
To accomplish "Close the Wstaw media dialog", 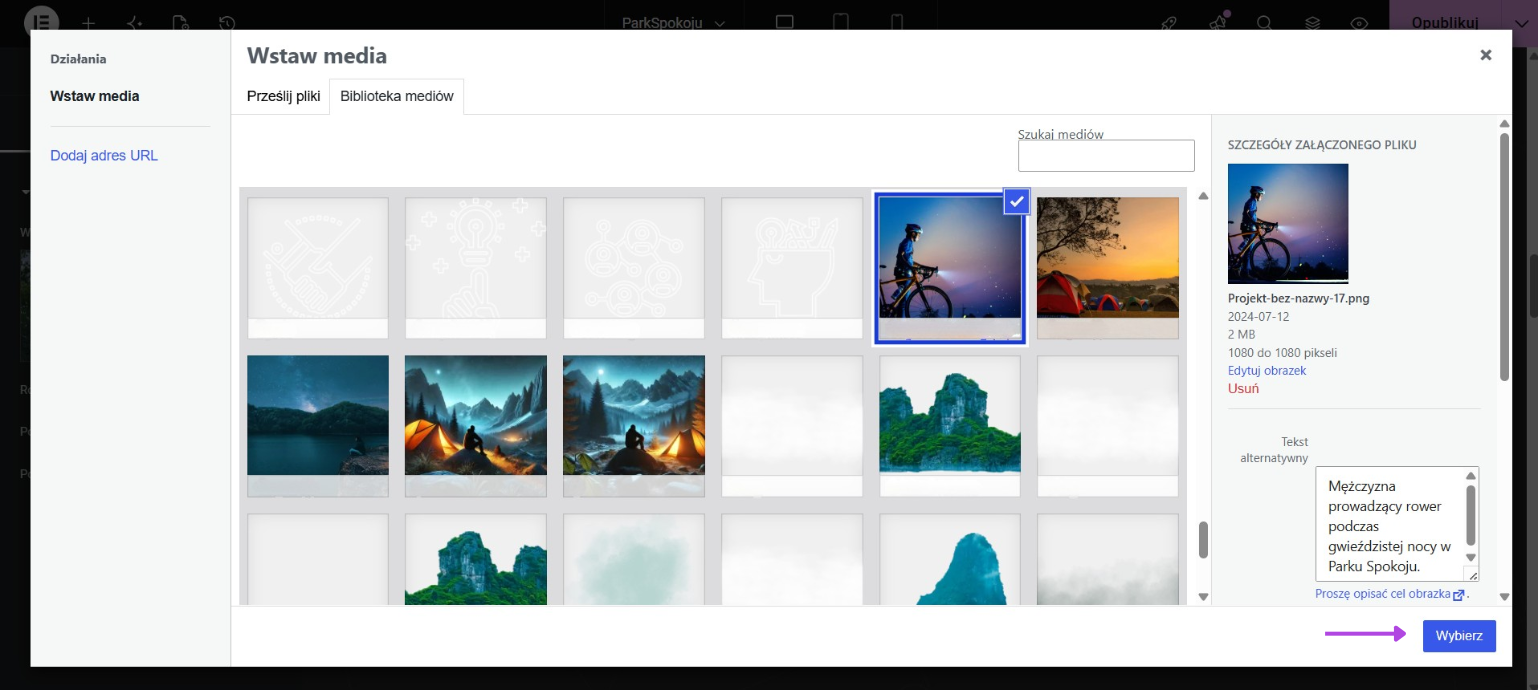I will point(1485,55).
